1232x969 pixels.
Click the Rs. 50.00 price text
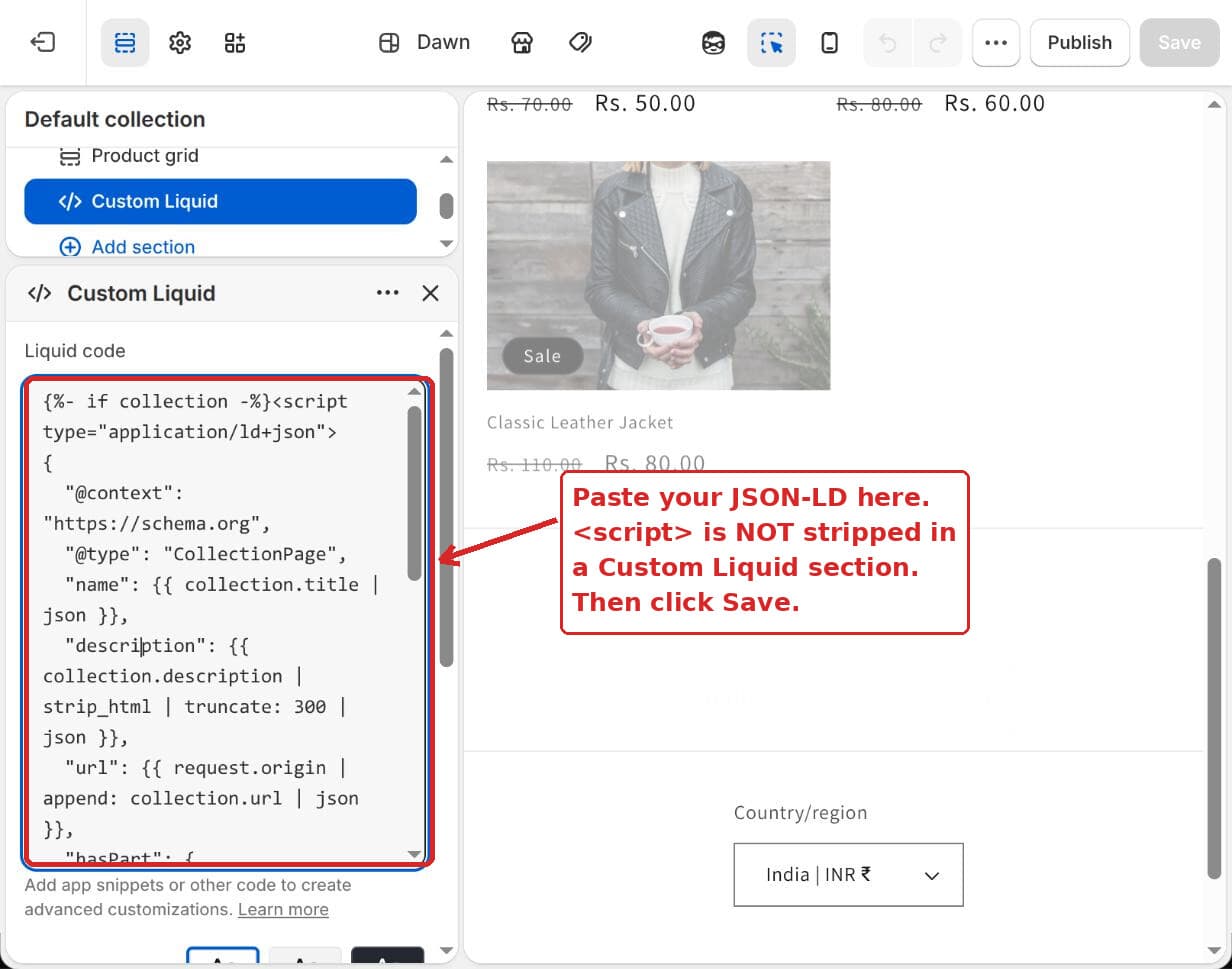tap(645, 103)
